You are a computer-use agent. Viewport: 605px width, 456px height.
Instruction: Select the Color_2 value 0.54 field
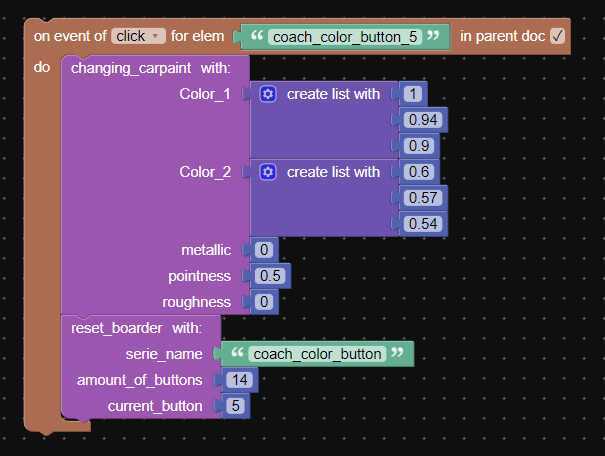(x=423, y=224)
